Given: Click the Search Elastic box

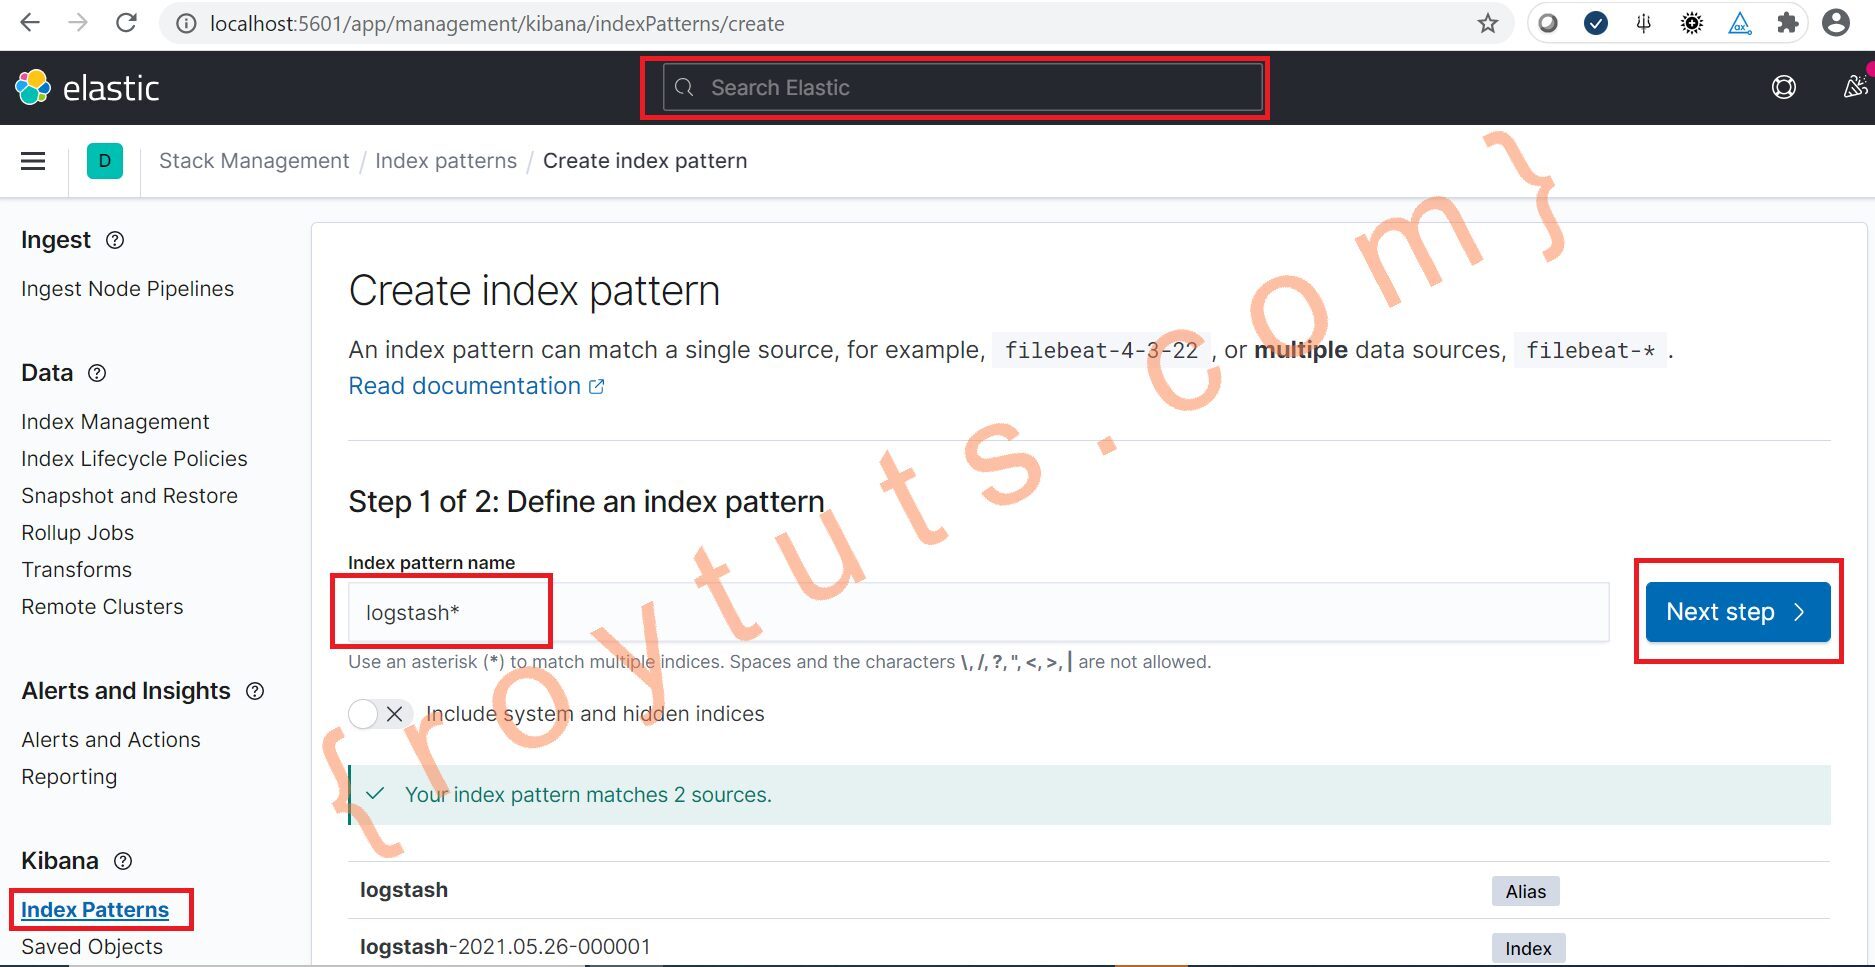Looking at the screenshot, I should (x=962, y=88).
